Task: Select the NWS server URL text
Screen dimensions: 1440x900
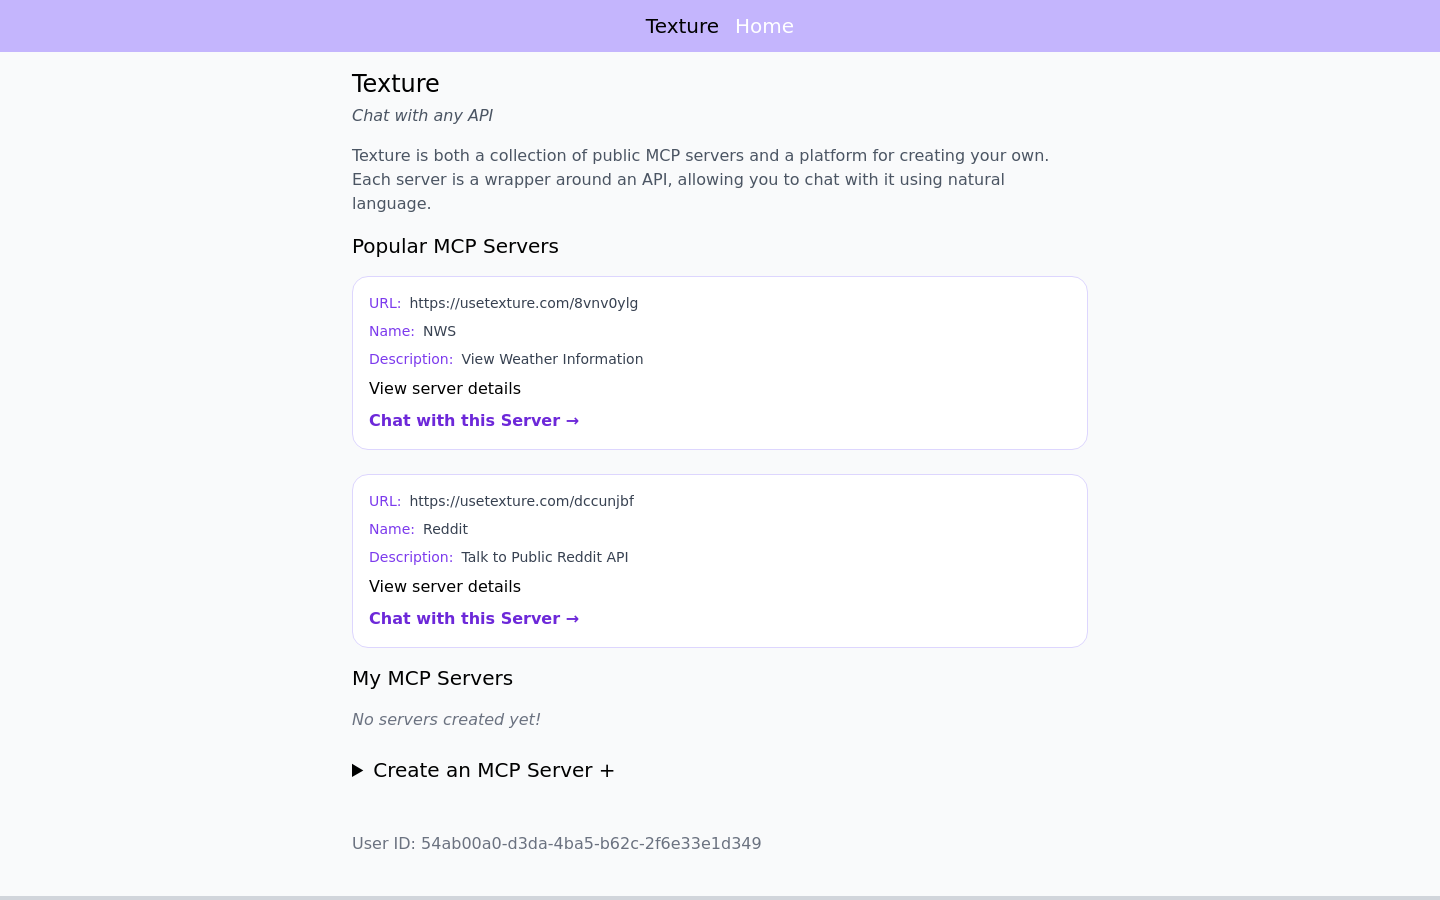Action: [523, 303]
